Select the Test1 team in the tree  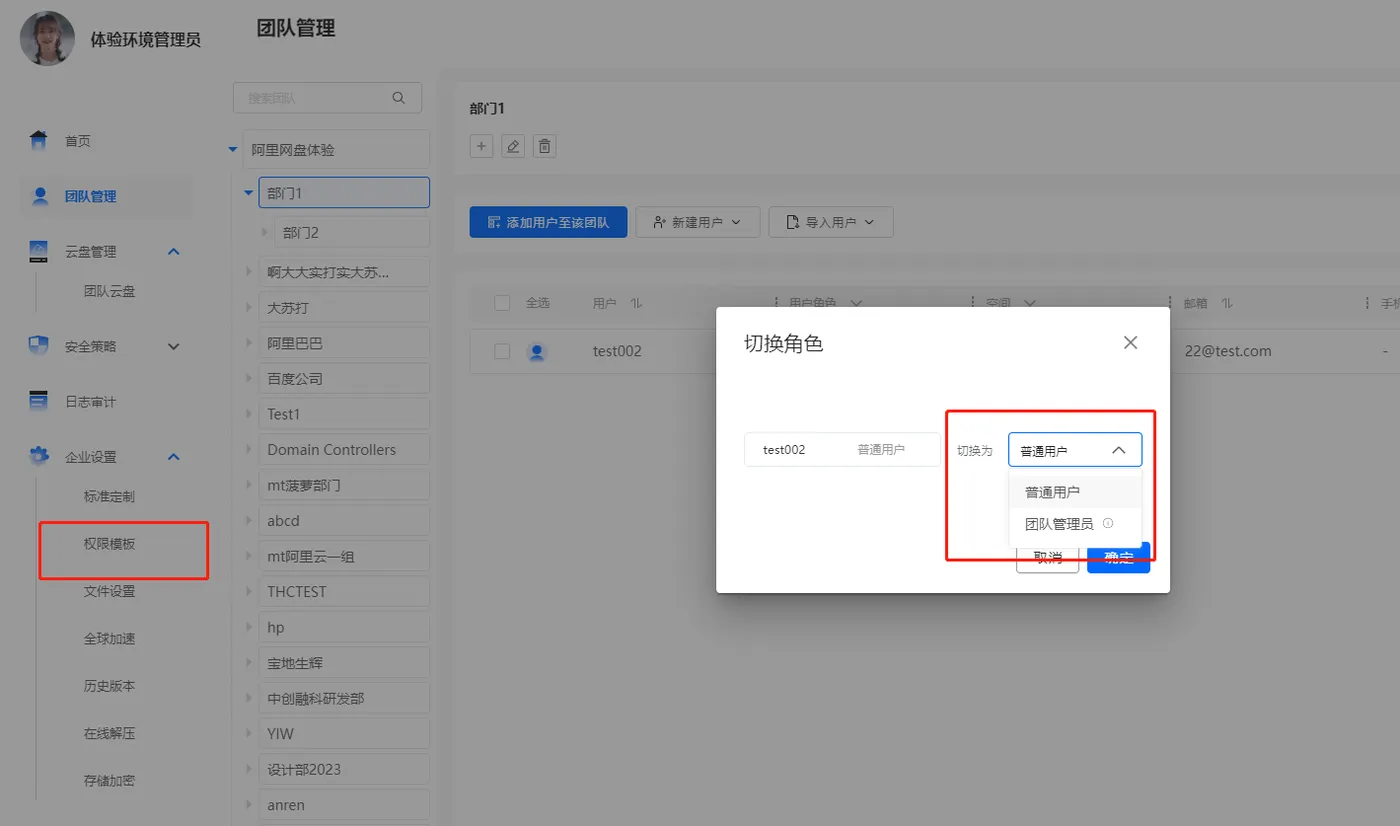point(343,414)
